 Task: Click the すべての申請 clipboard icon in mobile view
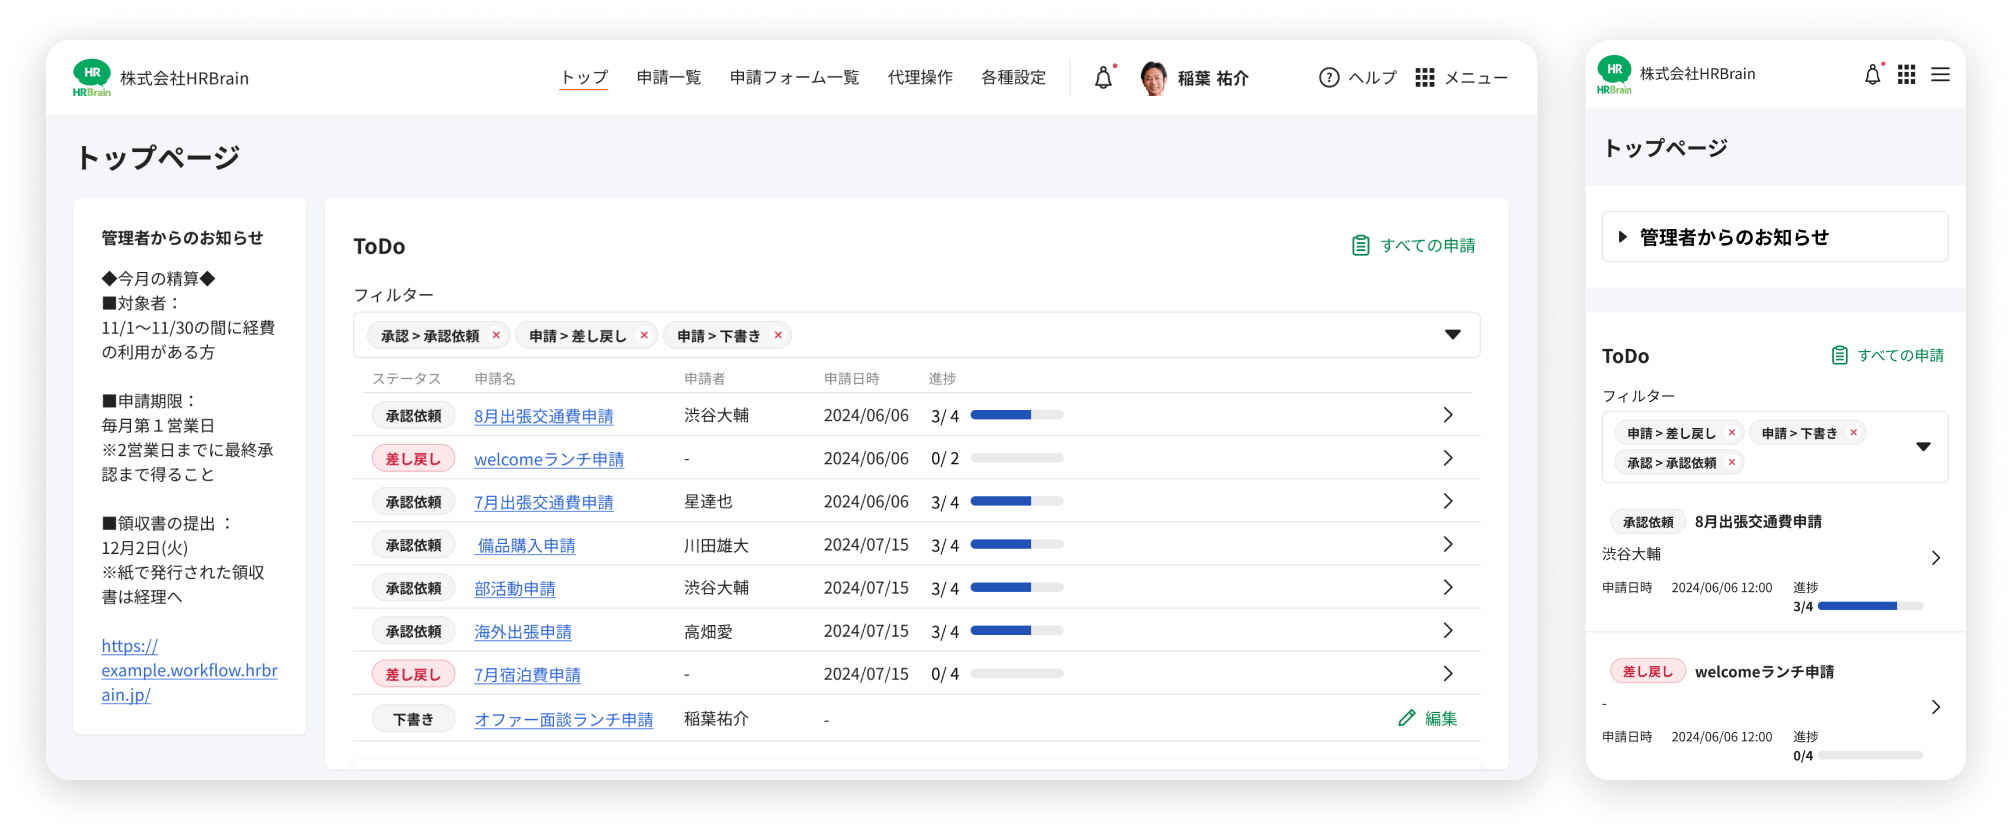point(1839,355)
